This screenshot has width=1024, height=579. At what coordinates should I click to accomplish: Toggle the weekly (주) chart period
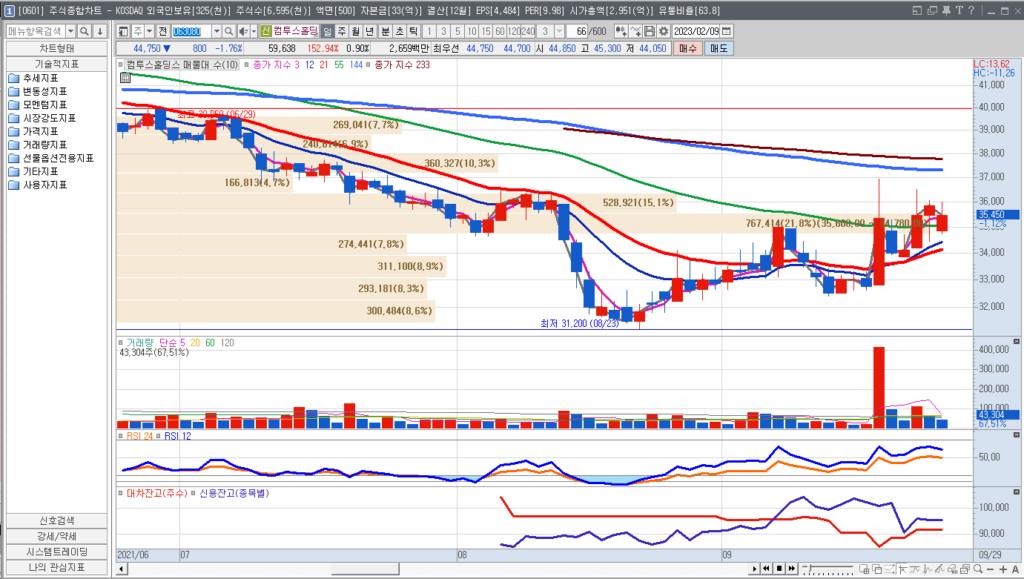click(341, 31)
